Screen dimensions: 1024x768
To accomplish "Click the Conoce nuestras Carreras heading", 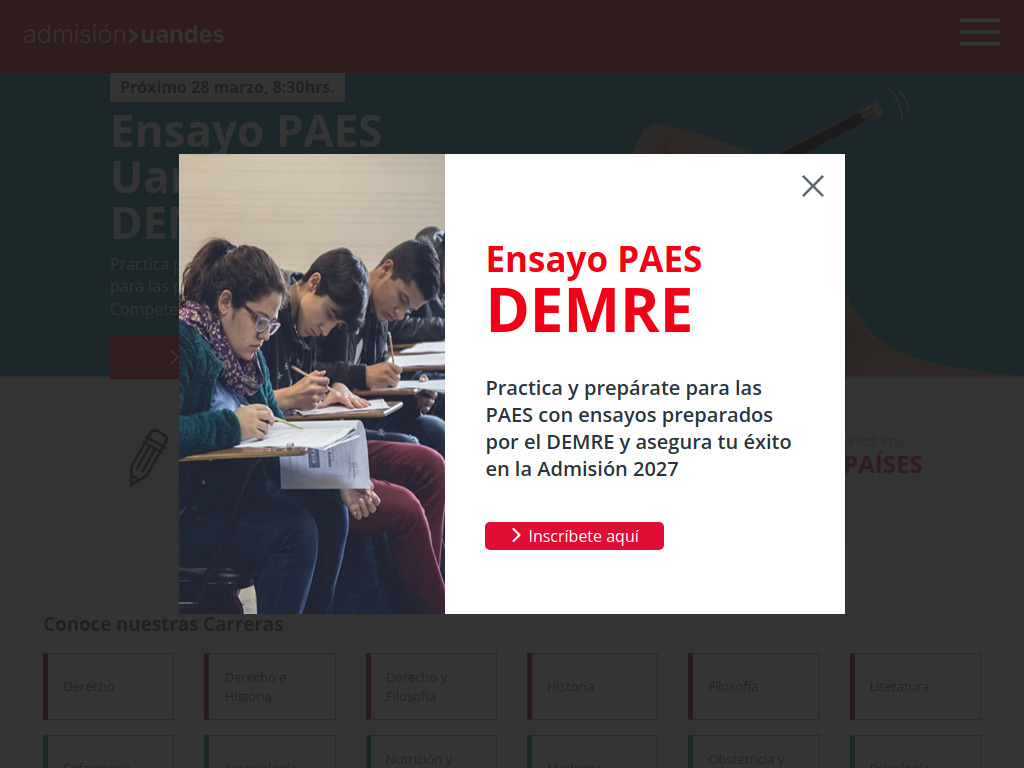I will click(163, 624).
